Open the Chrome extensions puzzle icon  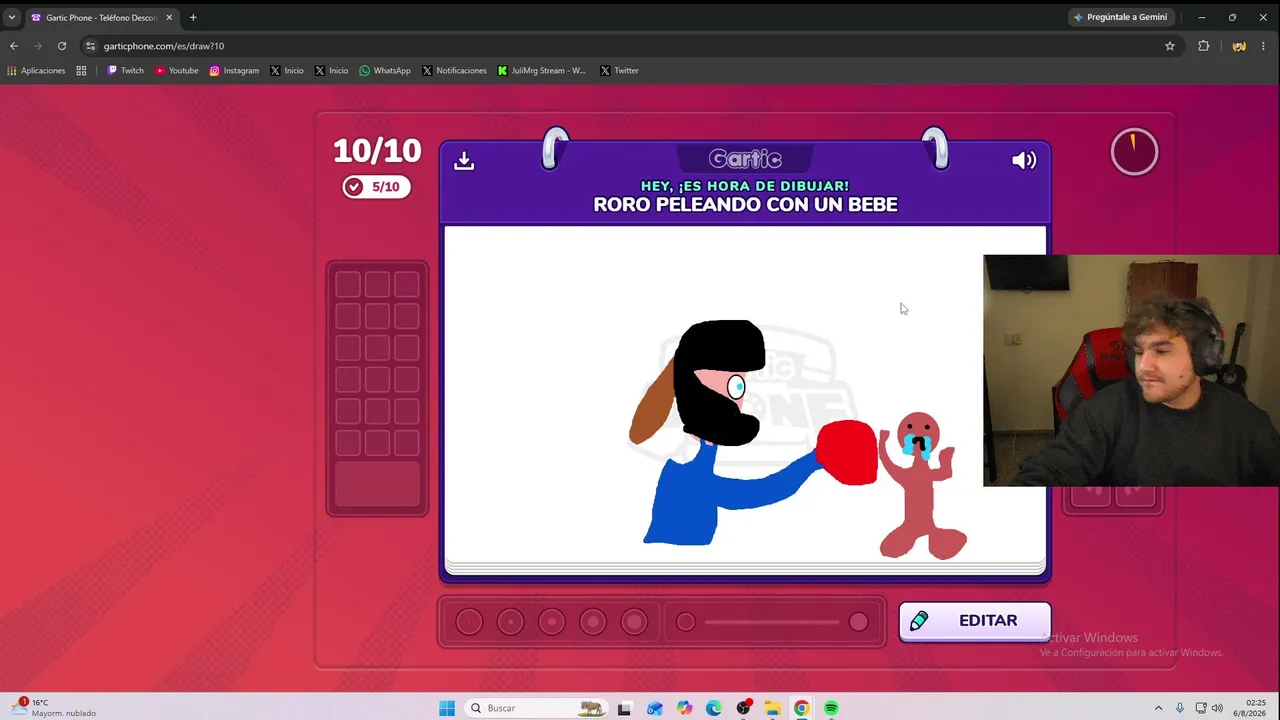tap(1204, 46)
